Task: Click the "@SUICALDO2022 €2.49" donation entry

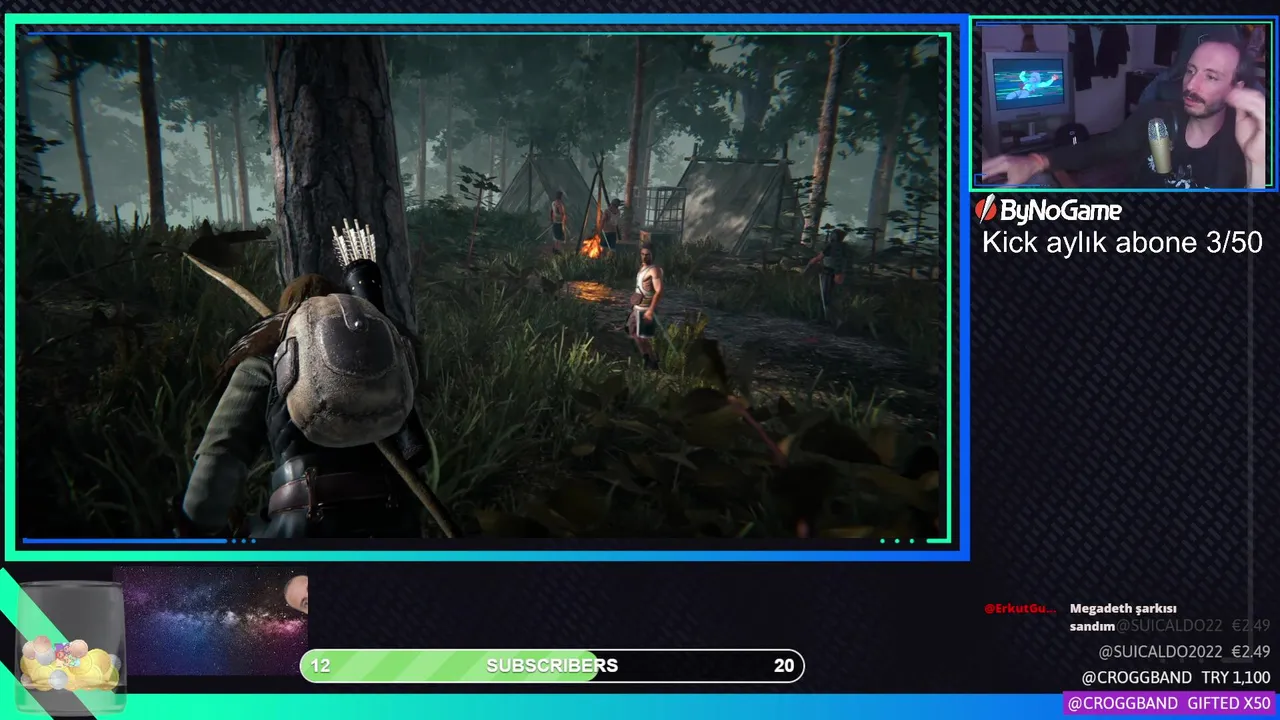Action: click(x=1184, y=652)
